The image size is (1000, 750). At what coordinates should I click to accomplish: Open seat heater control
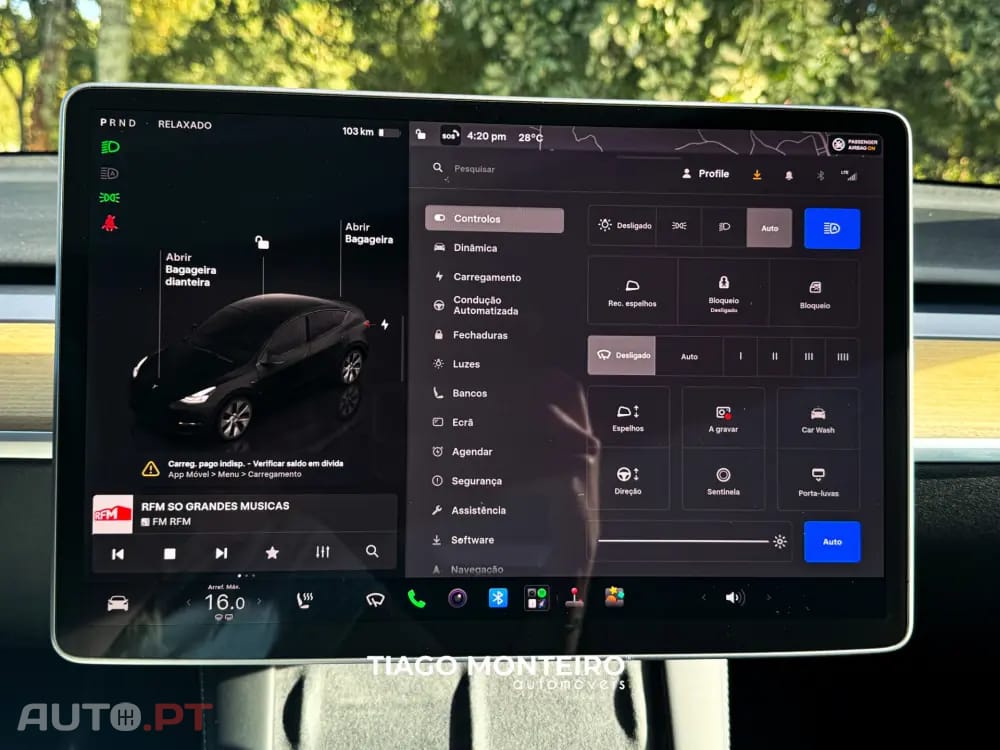(305, 600)
